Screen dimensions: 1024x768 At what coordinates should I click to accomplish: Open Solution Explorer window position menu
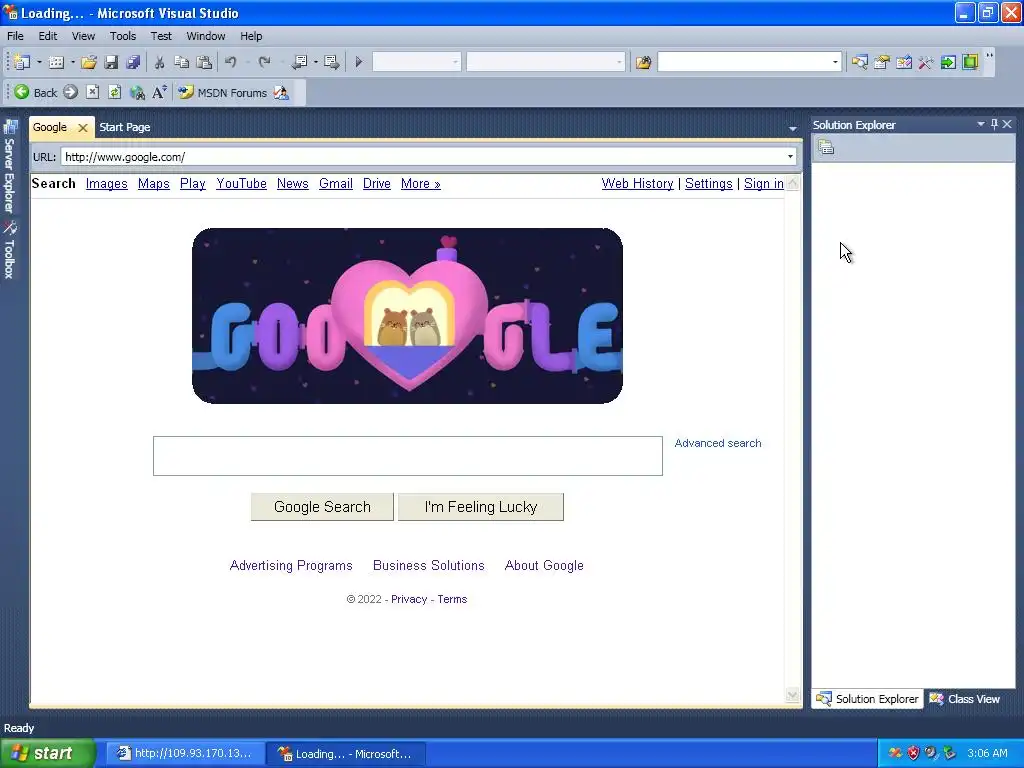point(980,123)
